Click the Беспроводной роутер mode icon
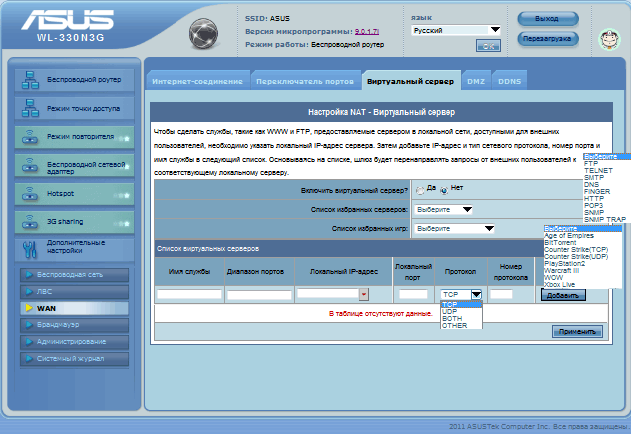 (29, 79)
